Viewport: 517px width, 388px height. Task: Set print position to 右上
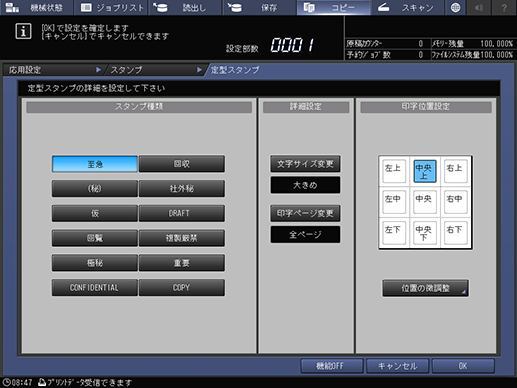tap(456, 171)
